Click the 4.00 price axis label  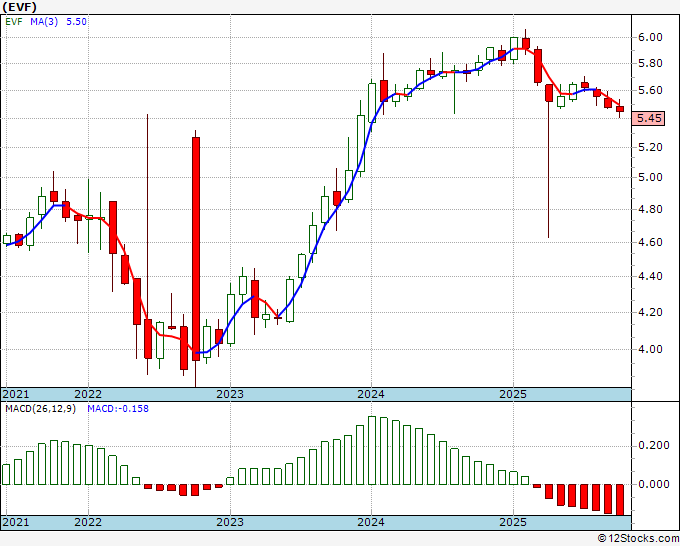click(650, 349)
